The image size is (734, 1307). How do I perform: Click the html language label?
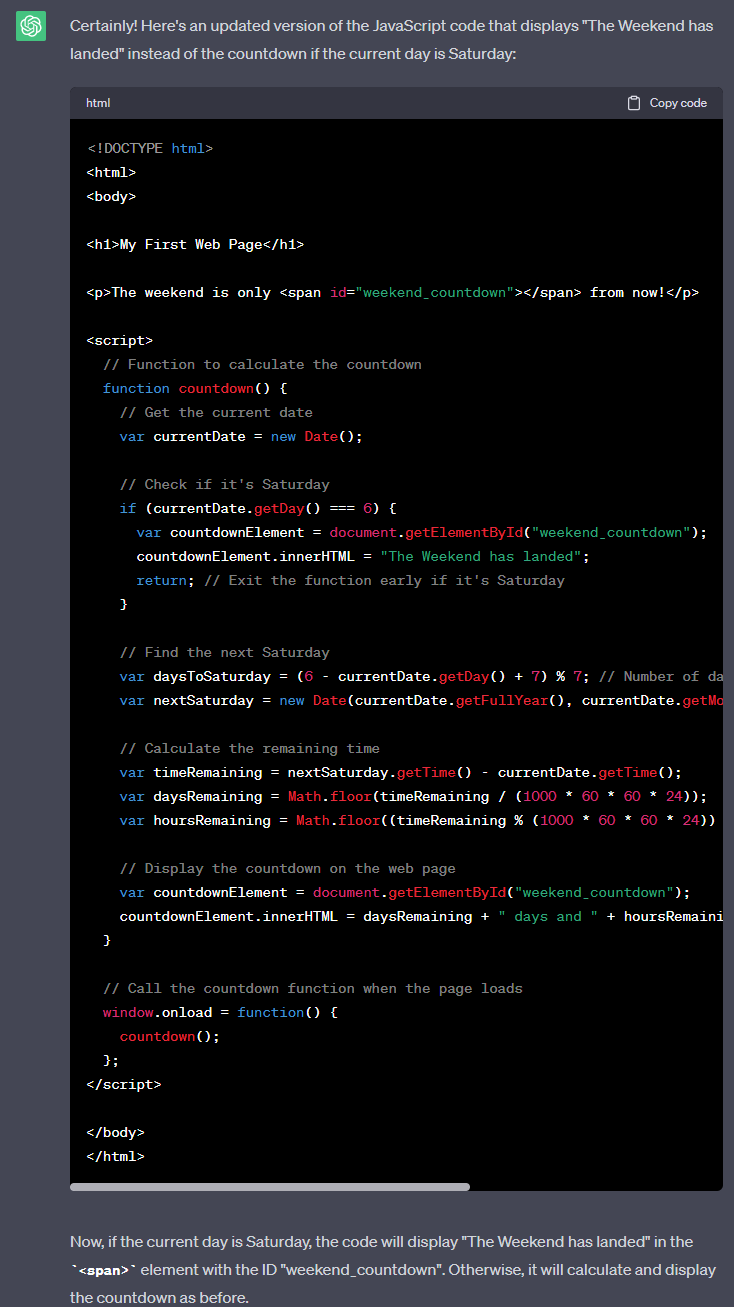98,103
